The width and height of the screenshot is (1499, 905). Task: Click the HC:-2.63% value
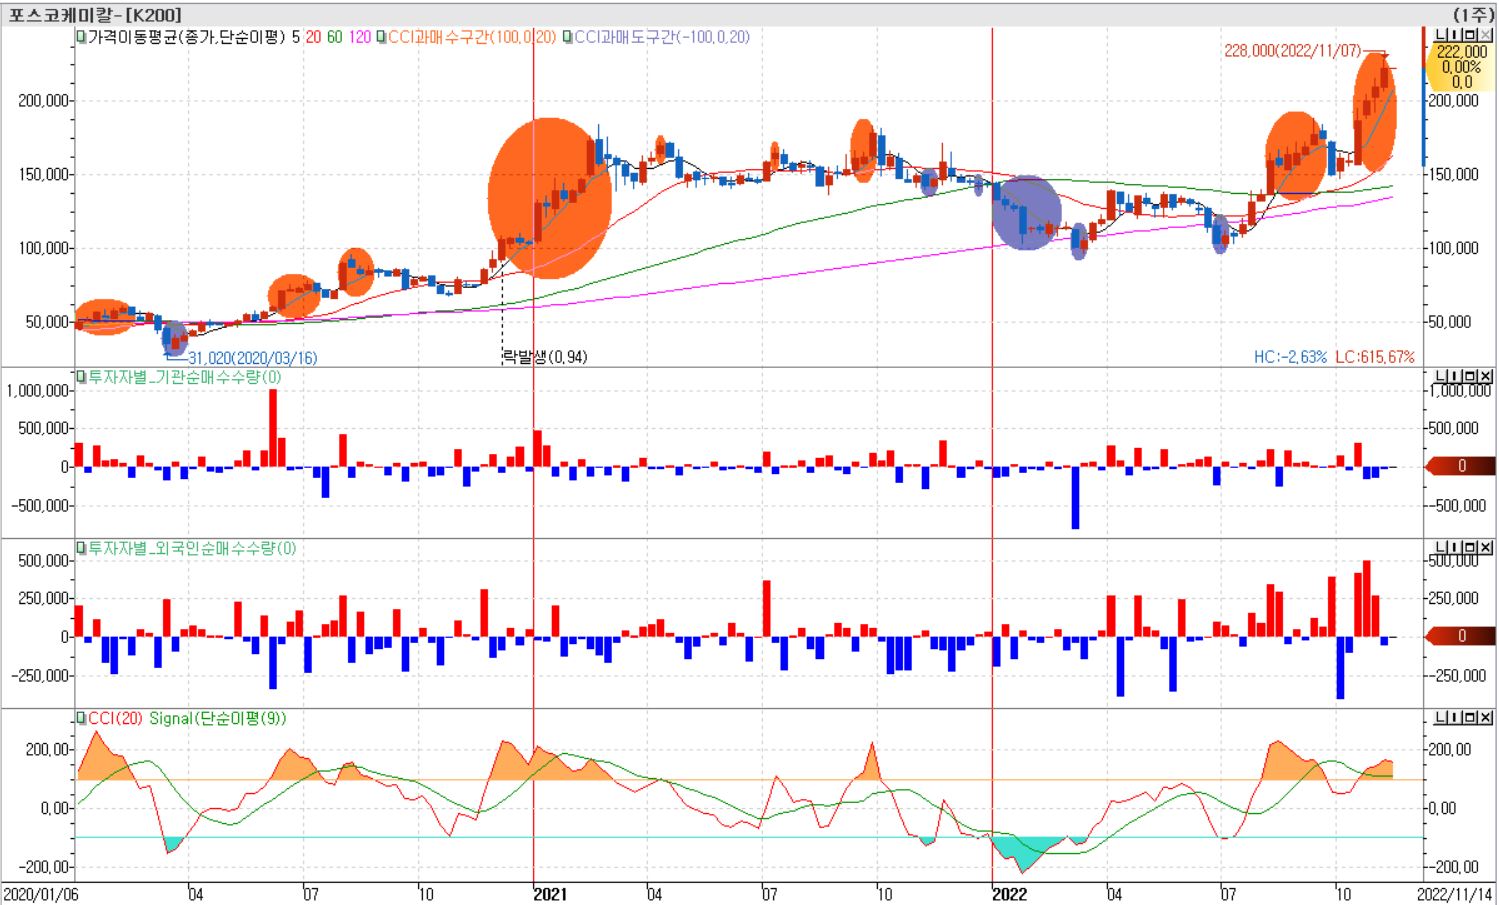click(1290, 356)
